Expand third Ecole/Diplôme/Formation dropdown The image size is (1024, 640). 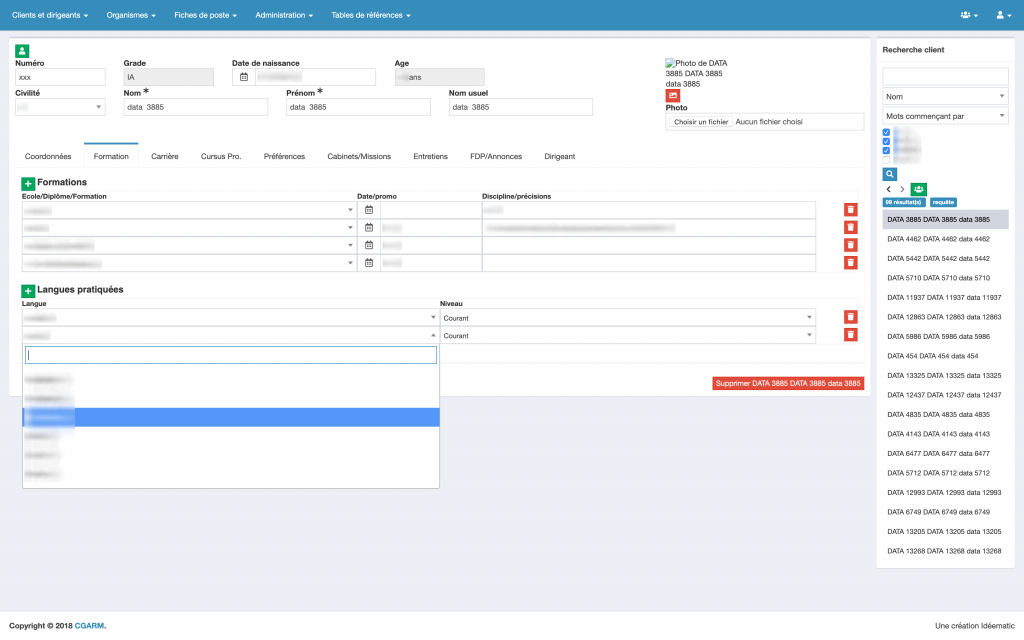tap(189, 245)
